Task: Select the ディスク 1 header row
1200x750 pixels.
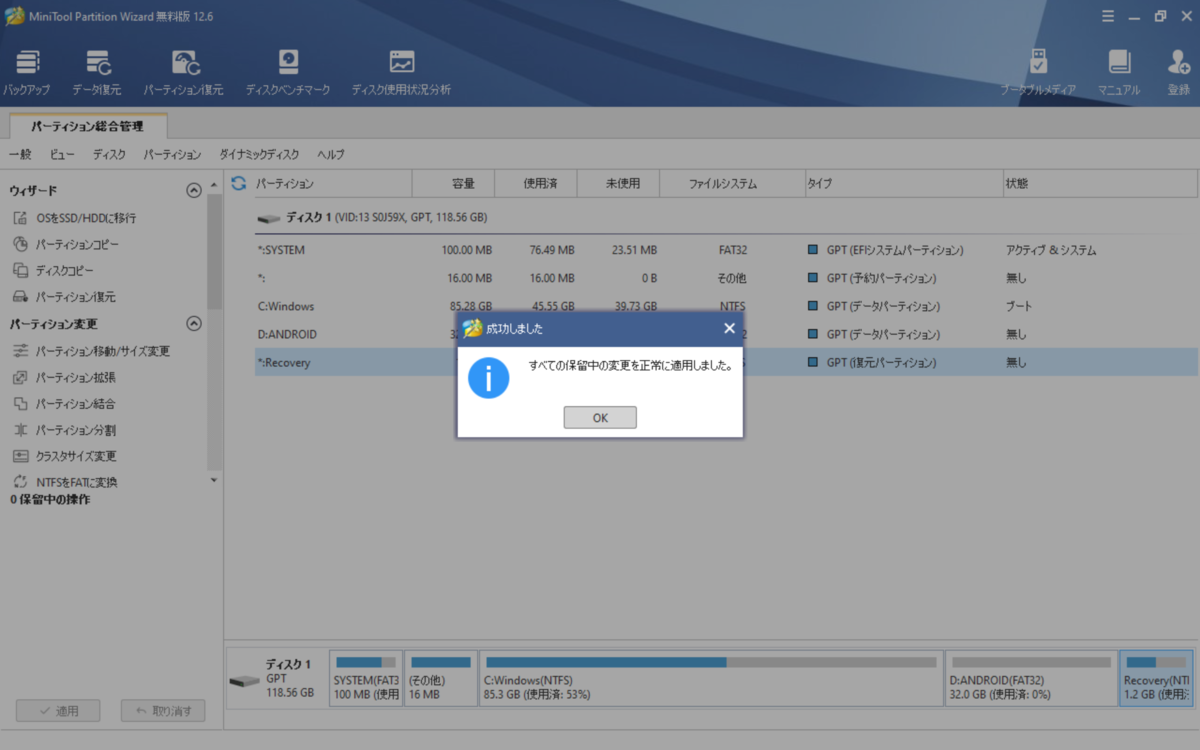Action: (x=725, y=217)
